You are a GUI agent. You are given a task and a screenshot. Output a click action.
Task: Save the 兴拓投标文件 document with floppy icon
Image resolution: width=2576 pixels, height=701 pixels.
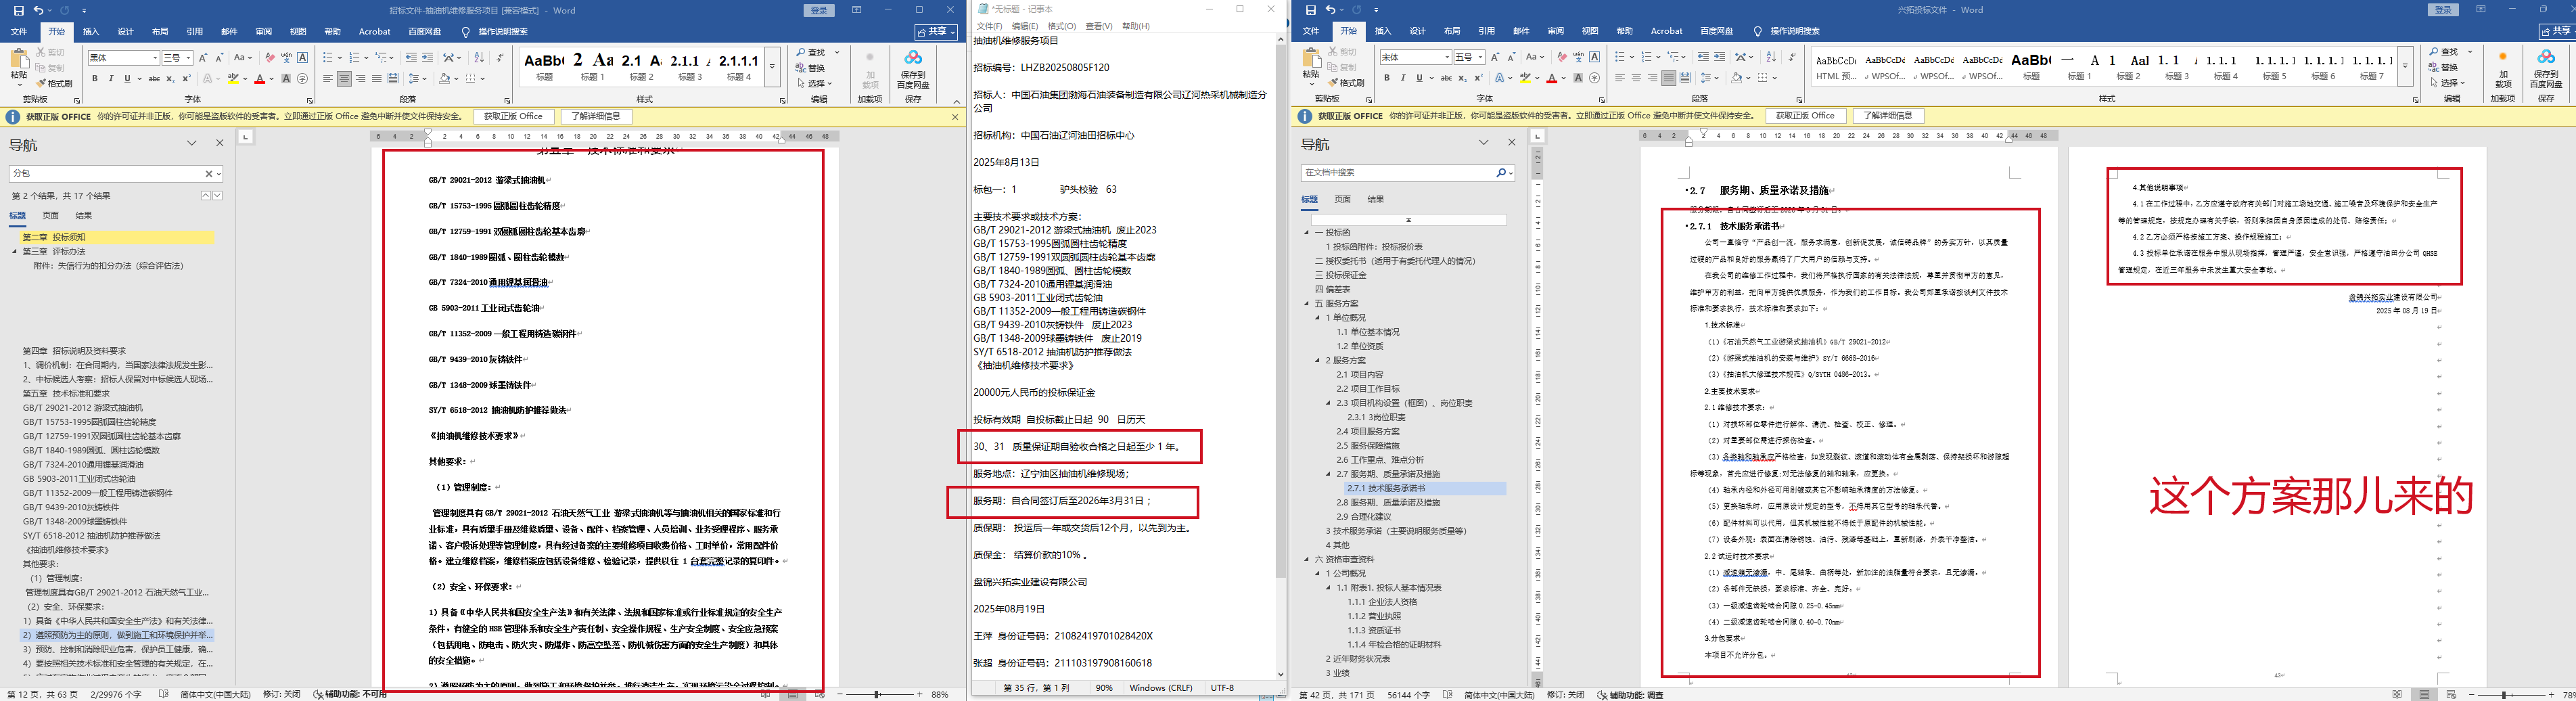pos(1311,10)
